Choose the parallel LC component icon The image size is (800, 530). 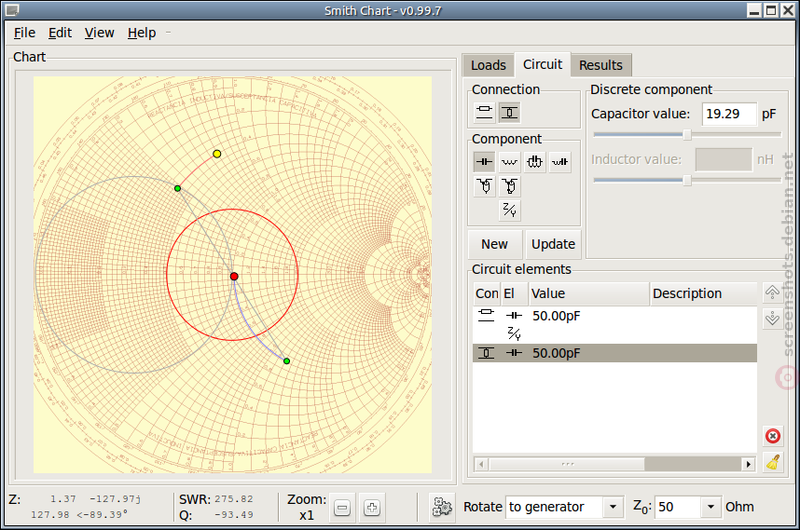click(x=534, y=162)
